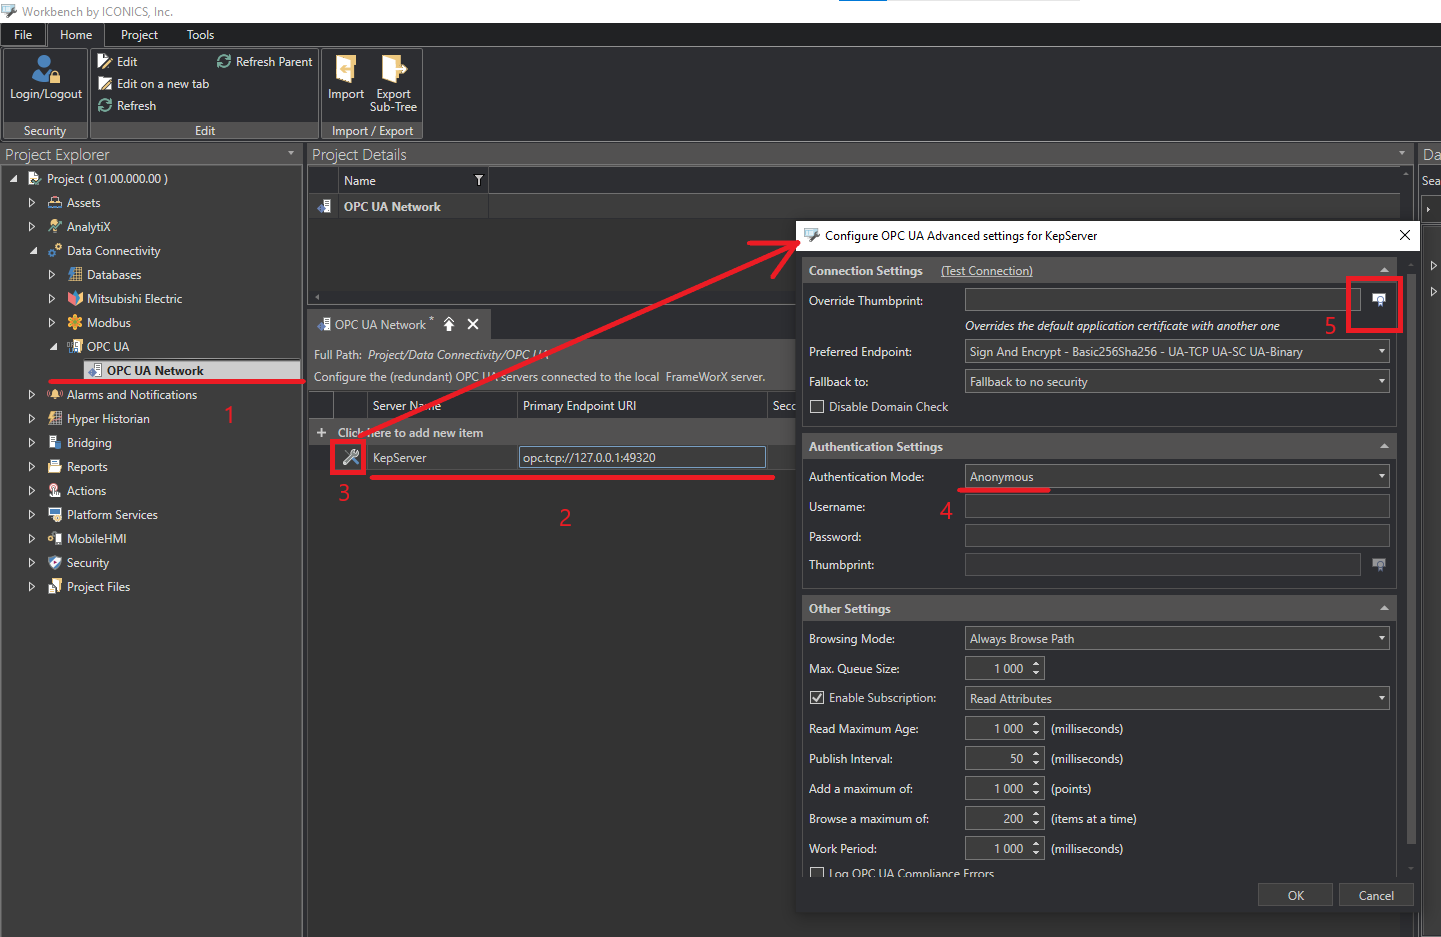This screenshot has height=937, width=1441.
Task: Open the Preferred Endpoint dropdown
Action: pyautogui.click(x=1382, y=352)
